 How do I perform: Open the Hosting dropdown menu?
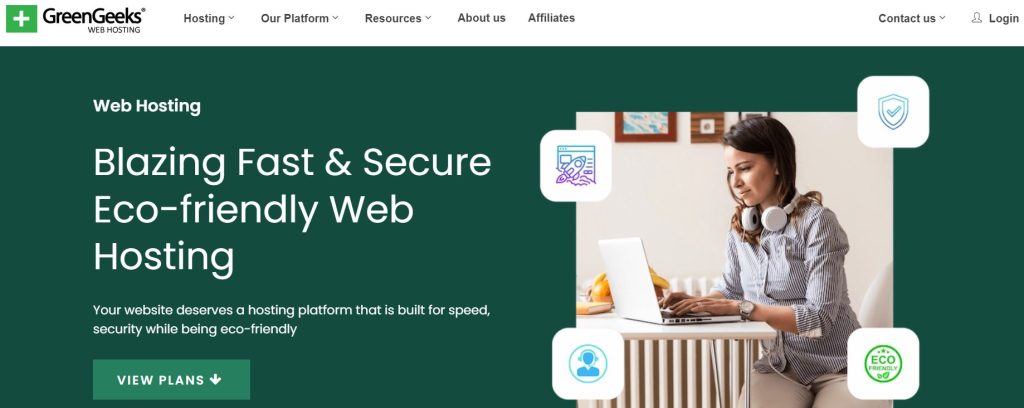[x=209, y=18]
